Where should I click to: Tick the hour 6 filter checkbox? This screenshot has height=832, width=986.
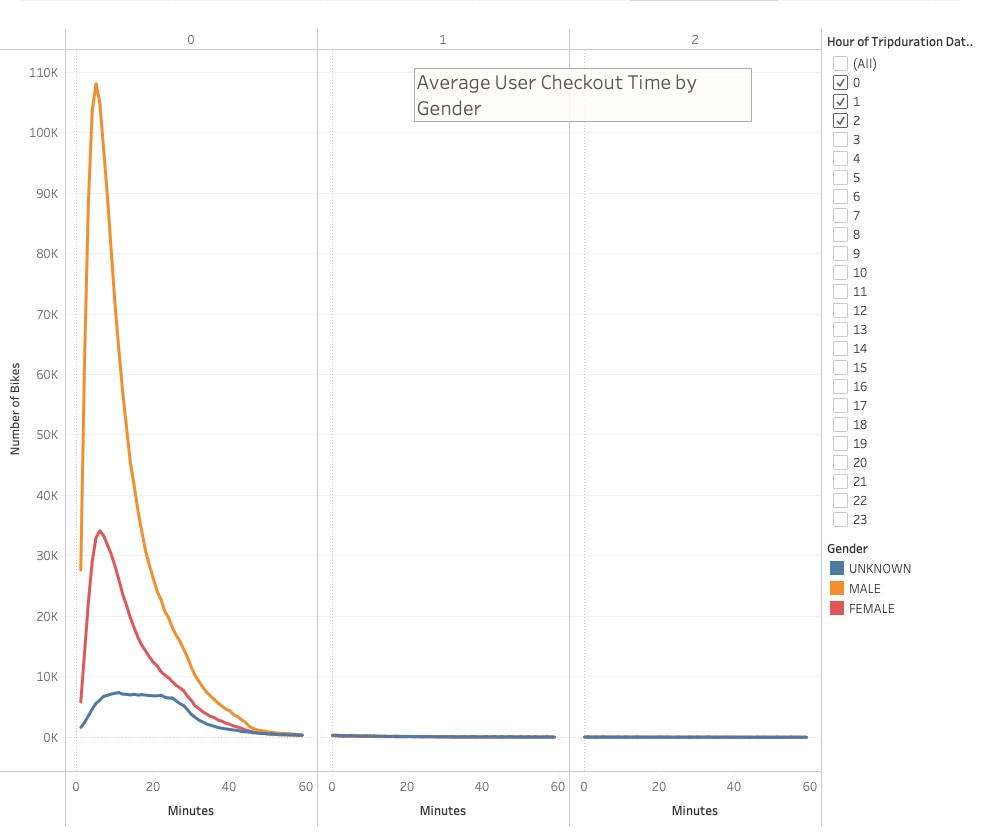(840, 196)
